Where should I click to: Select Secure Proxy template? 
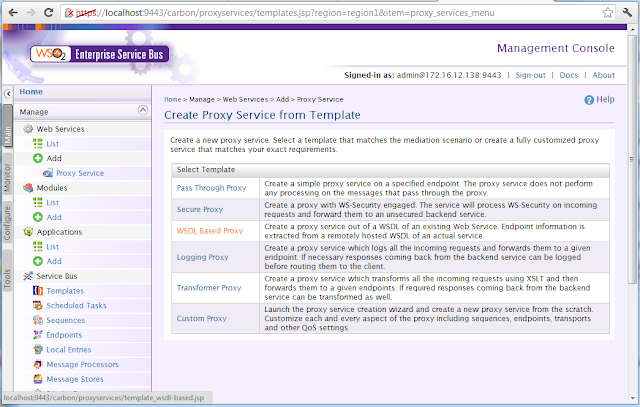[x=200, y=209]
